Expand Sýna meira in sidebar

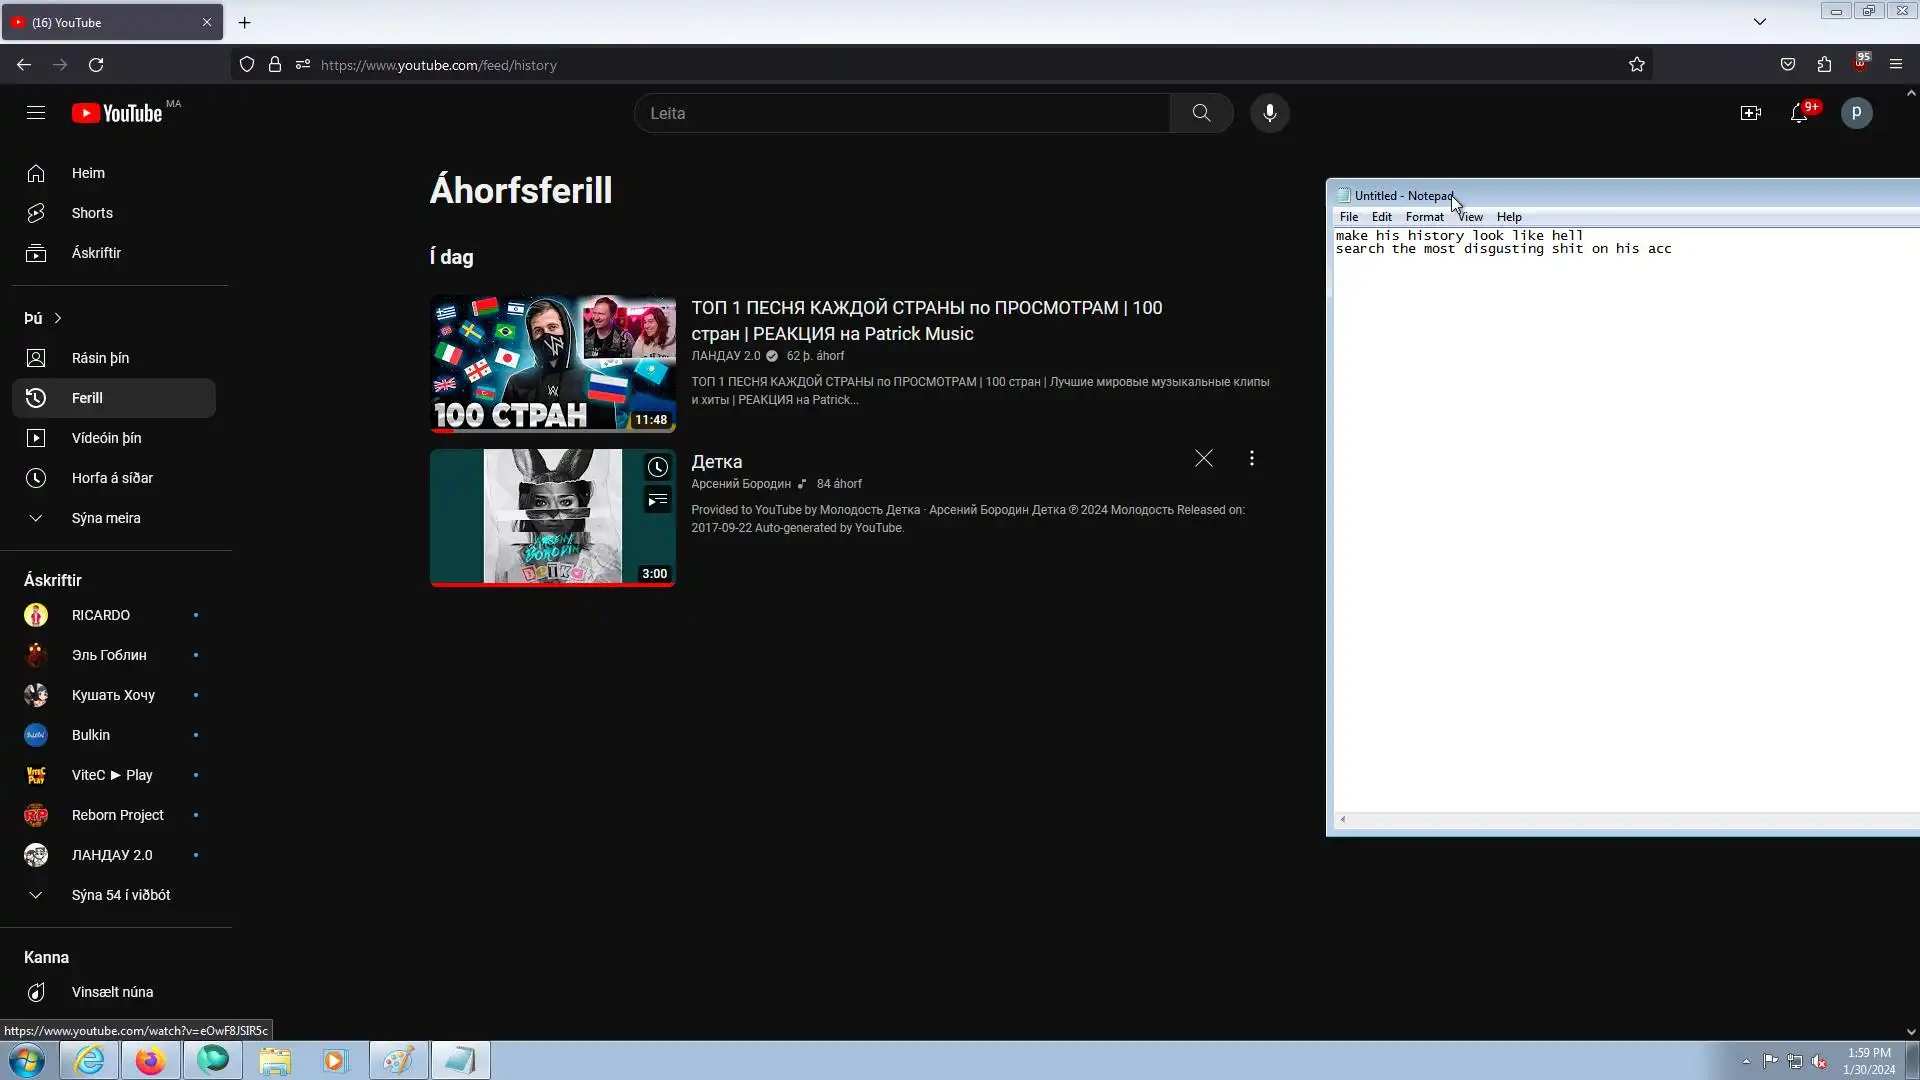105,518
